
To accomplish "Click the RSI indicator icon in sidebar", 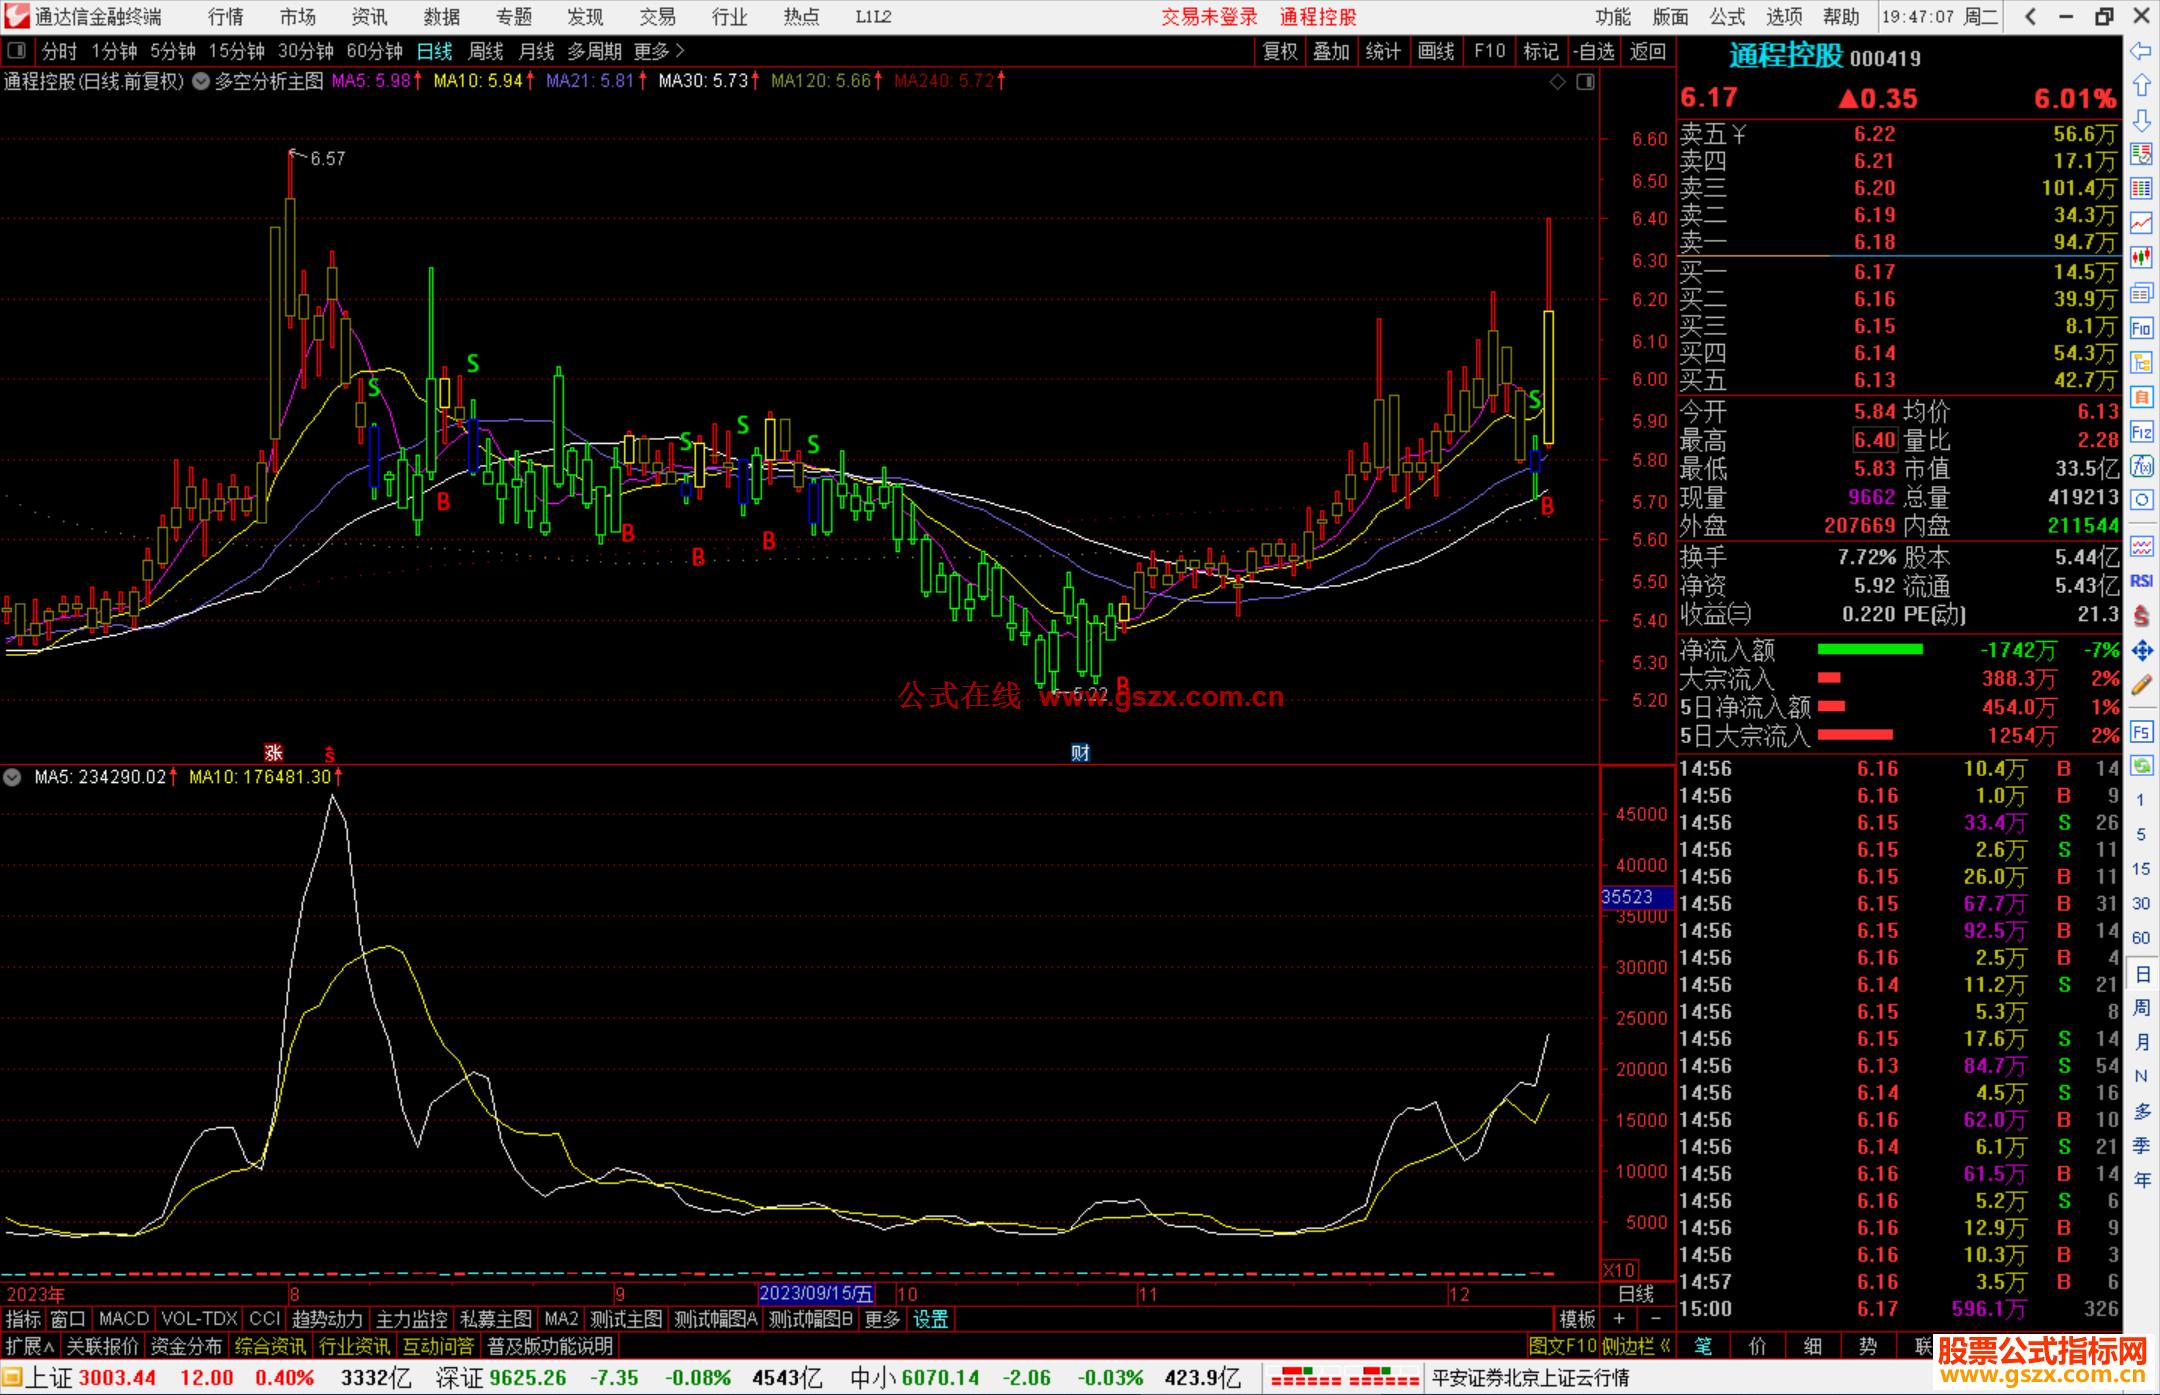I will point(2141,581).
